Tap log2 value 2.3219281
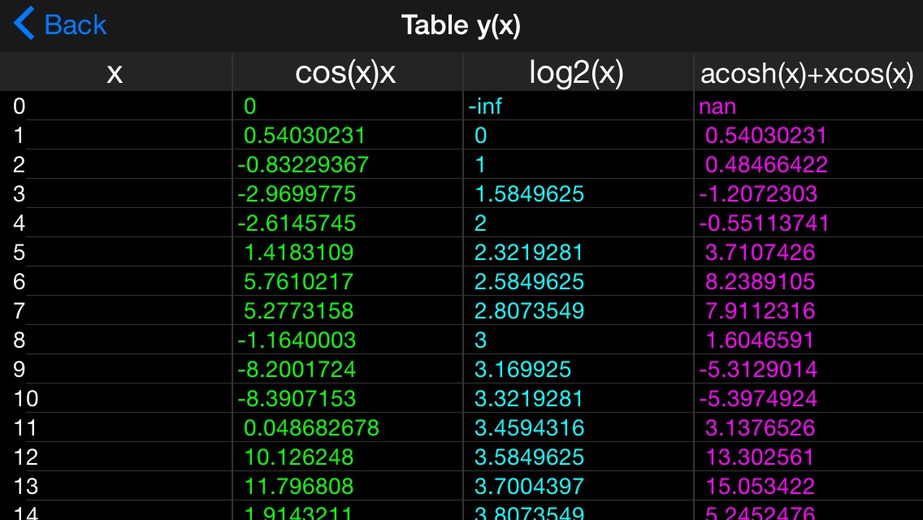This screenshot has width=923, height=520. point(529,252)
